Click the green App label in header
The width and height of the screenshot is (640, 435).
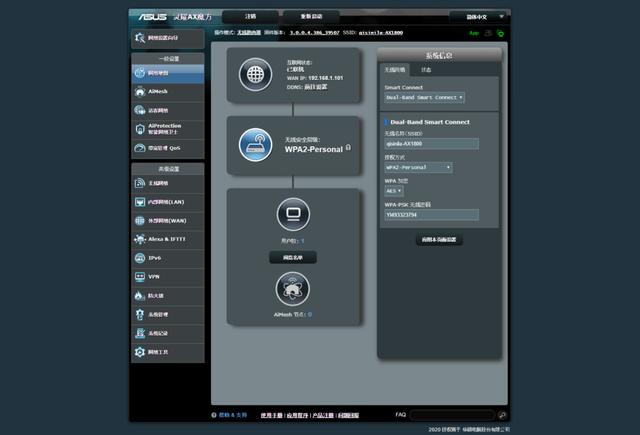(x=473, y=33)
